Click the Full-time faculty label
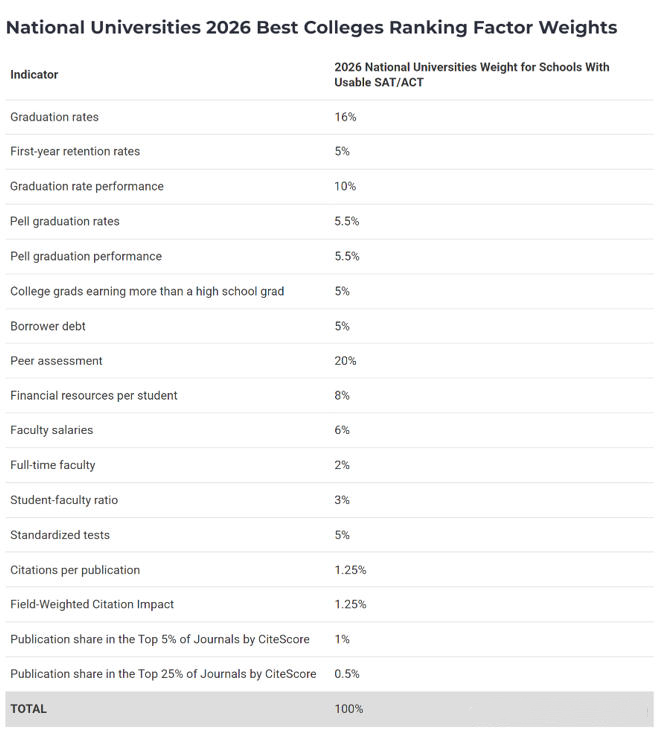Viewport: 660px width, 738px height. tap(53, 465)
